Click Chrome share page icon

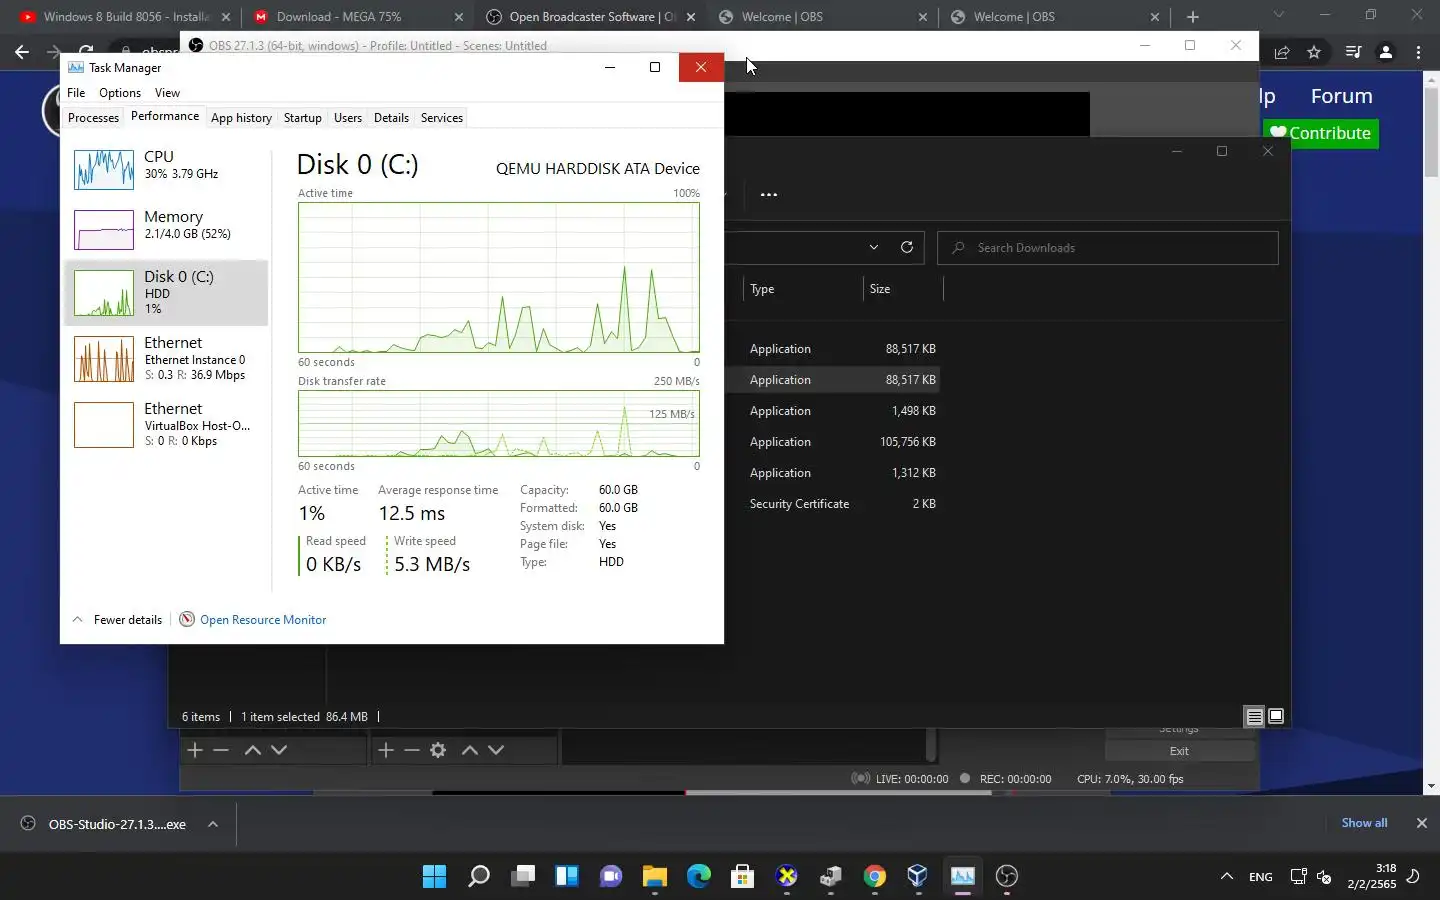1282,52
